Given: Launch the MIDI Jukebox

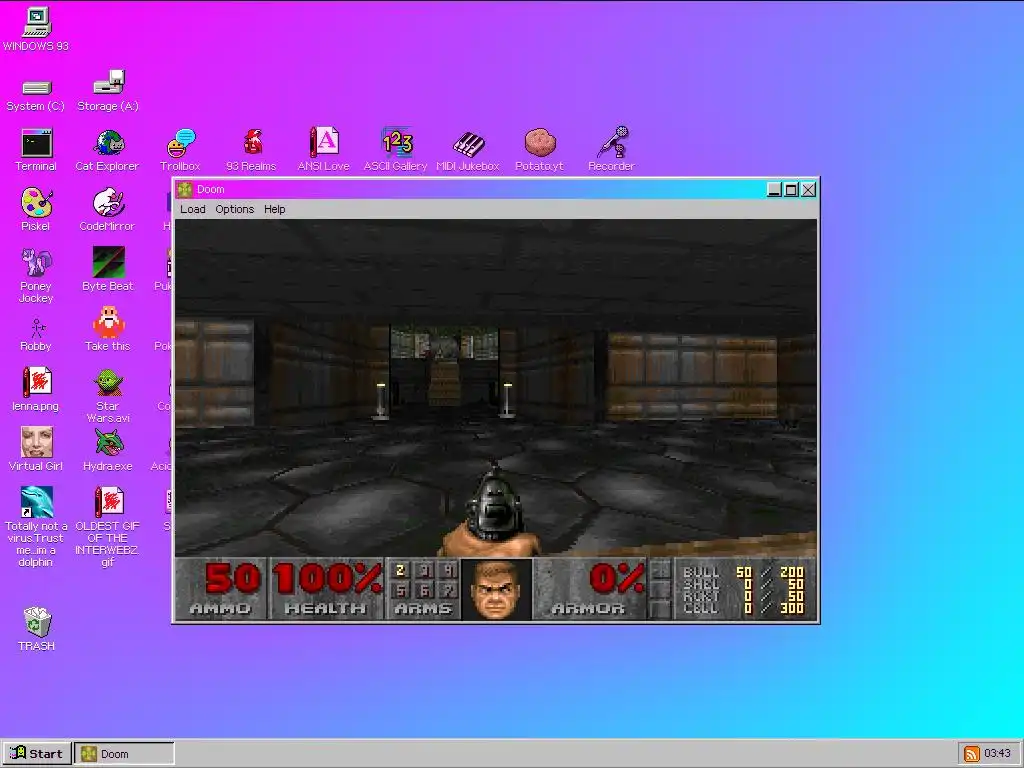Looking at the screenshot, I should [x=468, y=152].
